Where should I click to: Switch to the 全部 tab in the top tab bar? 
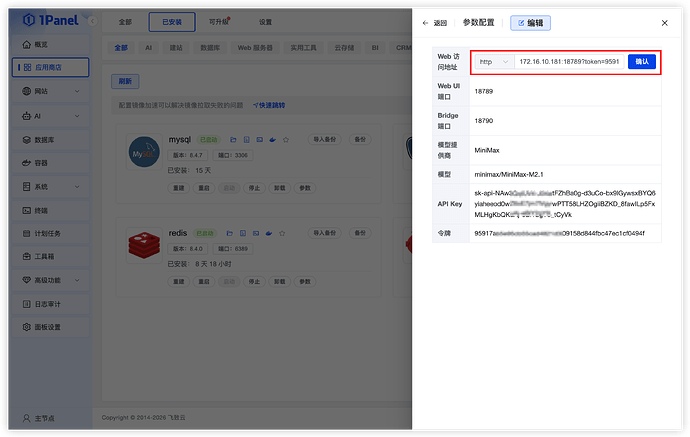pyautogui.click(x=124, y=21)
